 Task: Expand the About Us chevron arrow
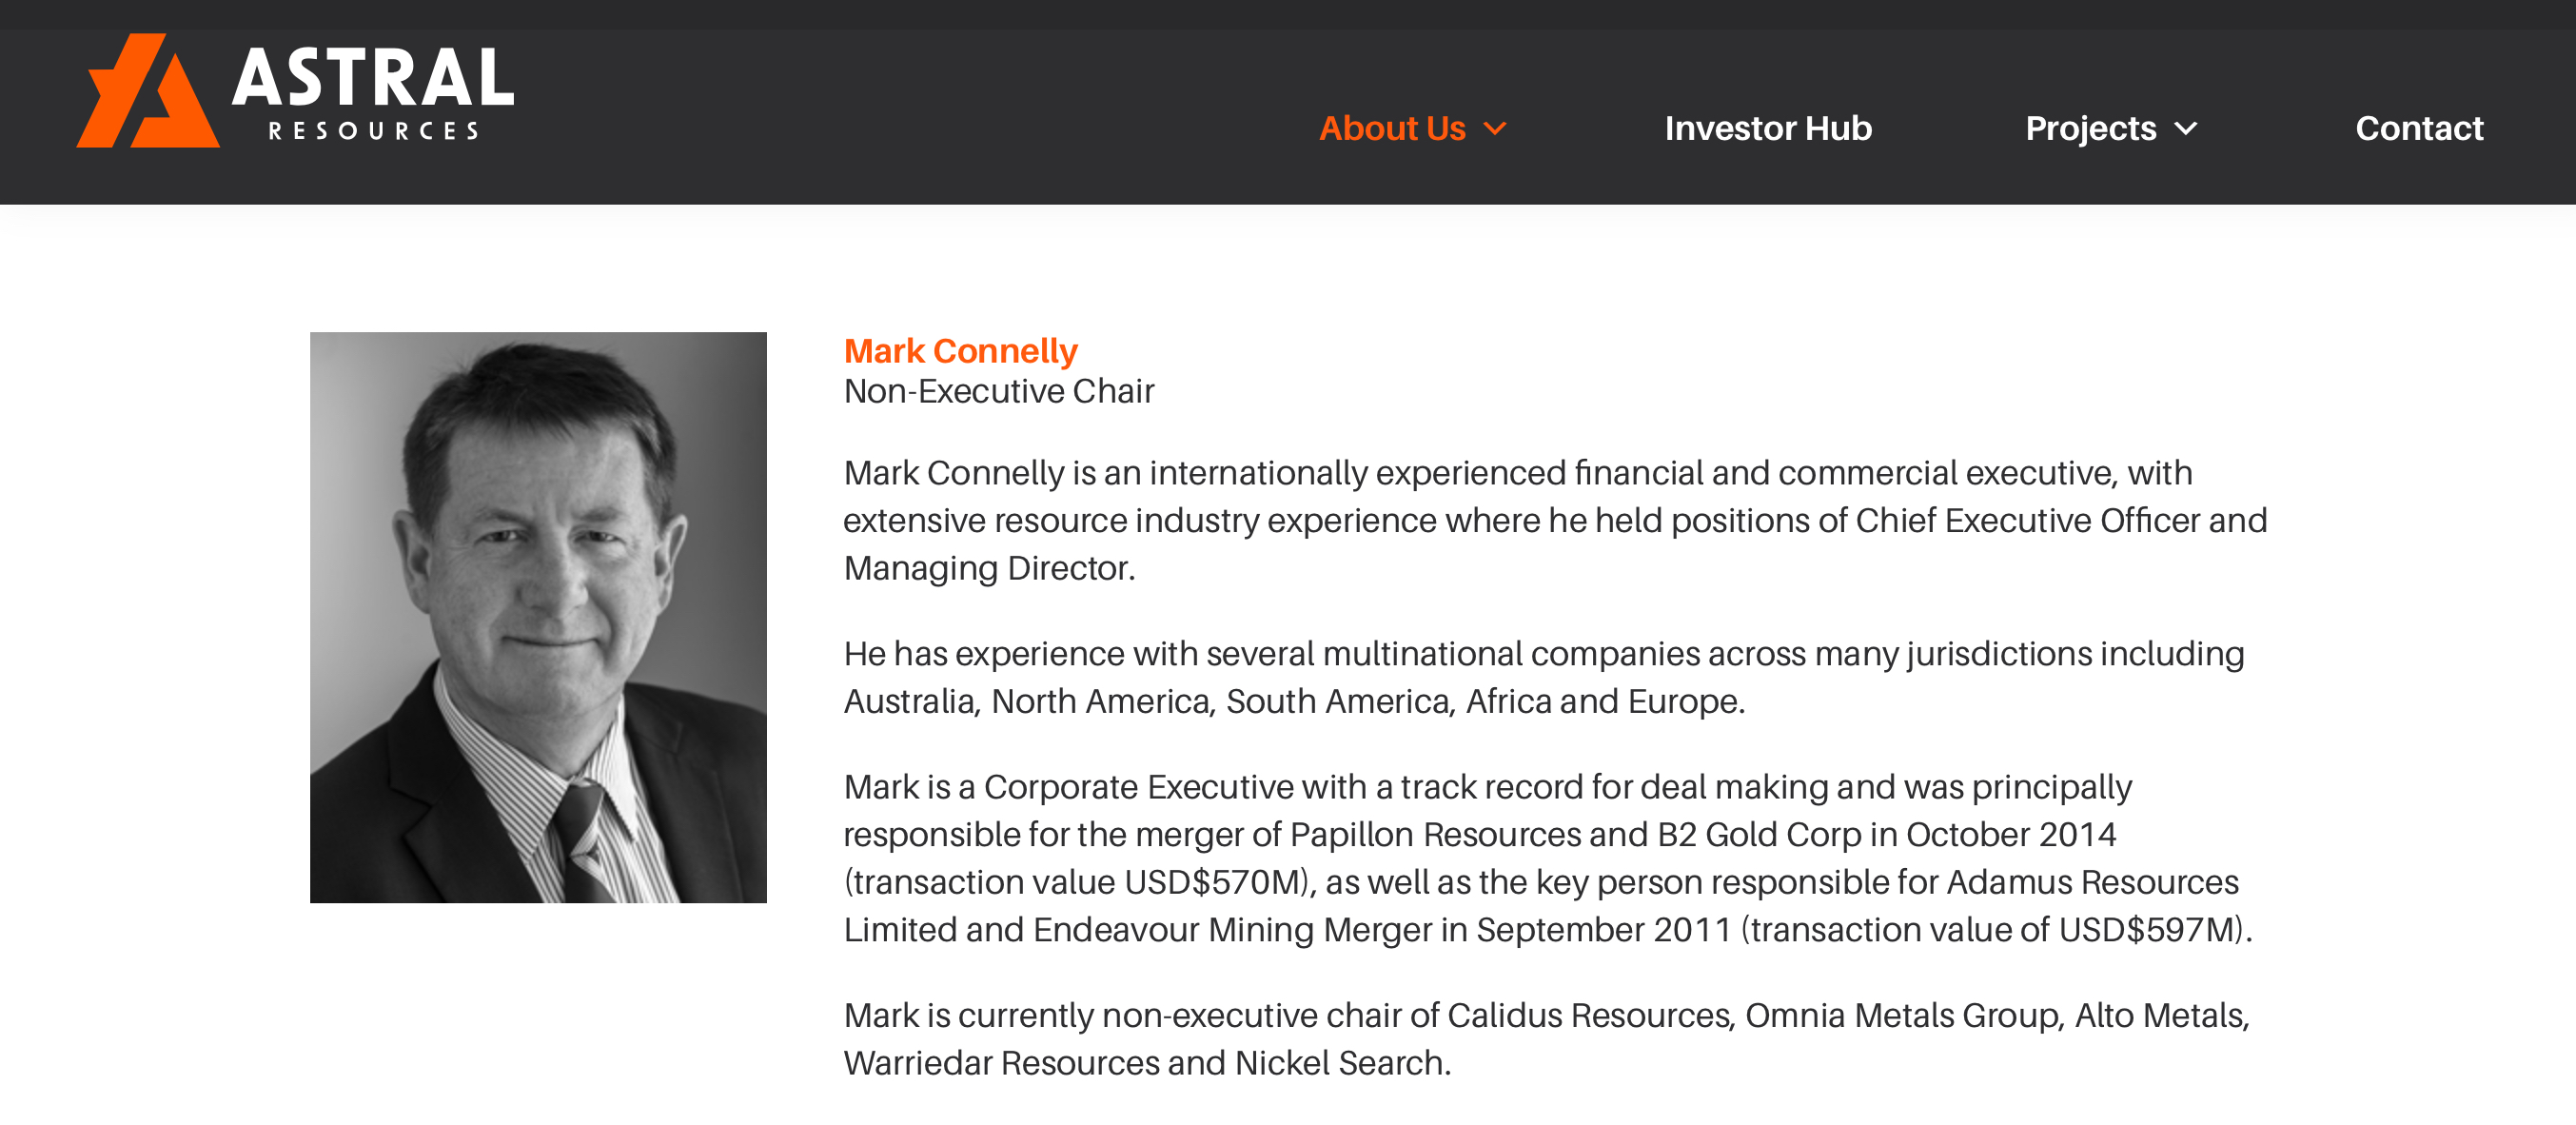(x=1495, y=129)
